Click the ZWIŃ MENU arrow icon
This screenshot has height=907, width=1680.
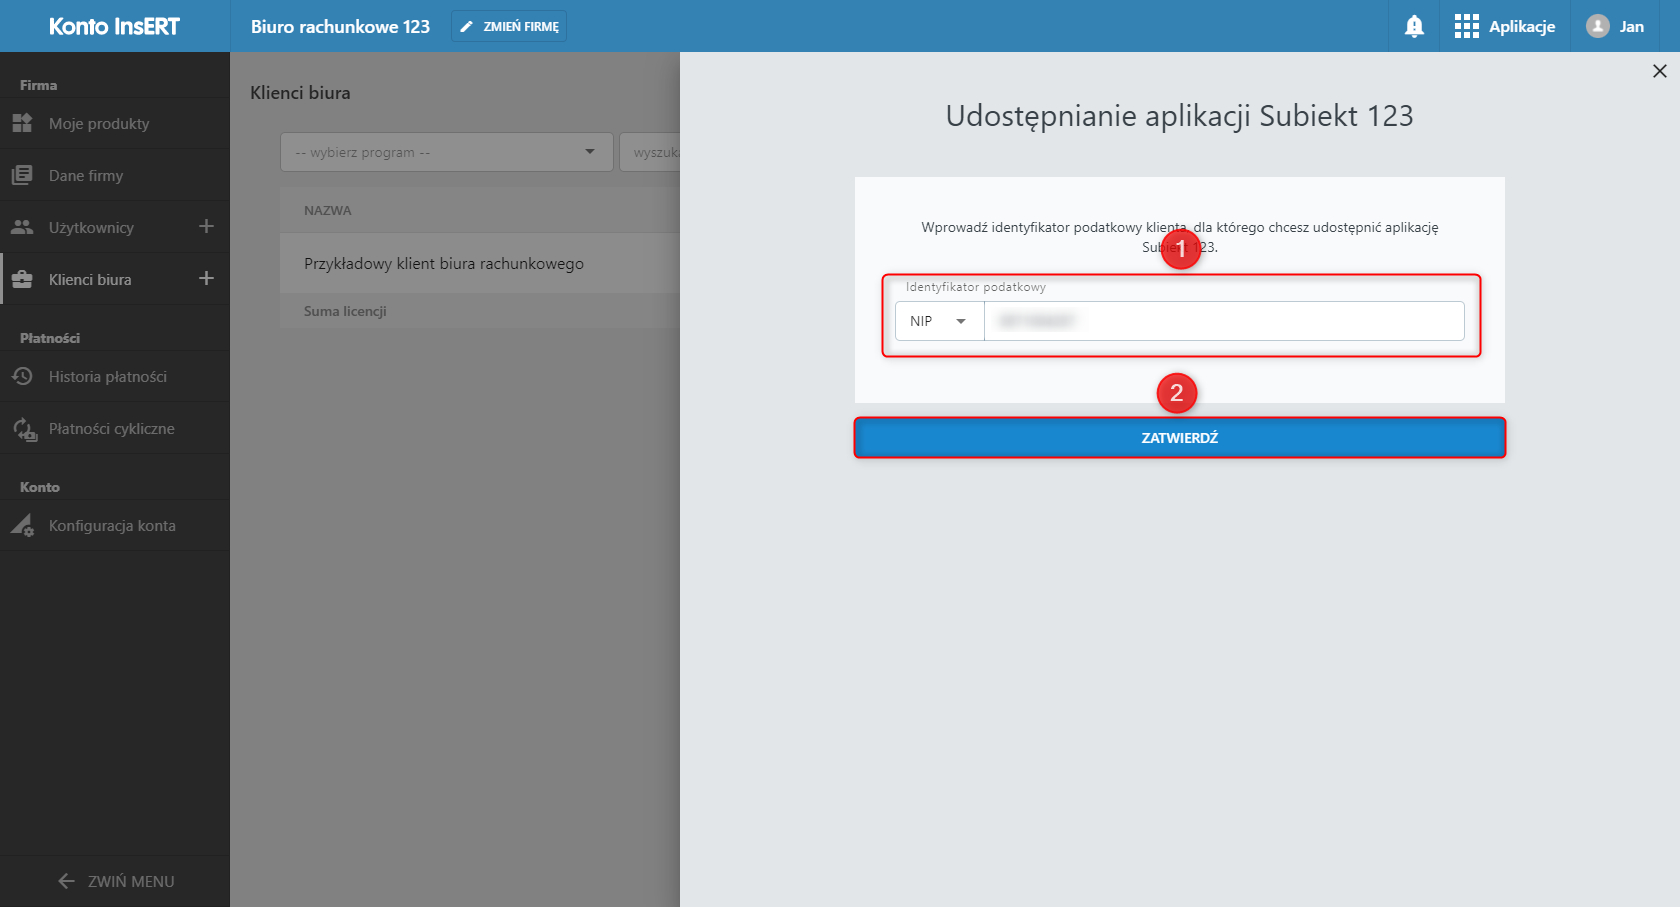[67, 881]
